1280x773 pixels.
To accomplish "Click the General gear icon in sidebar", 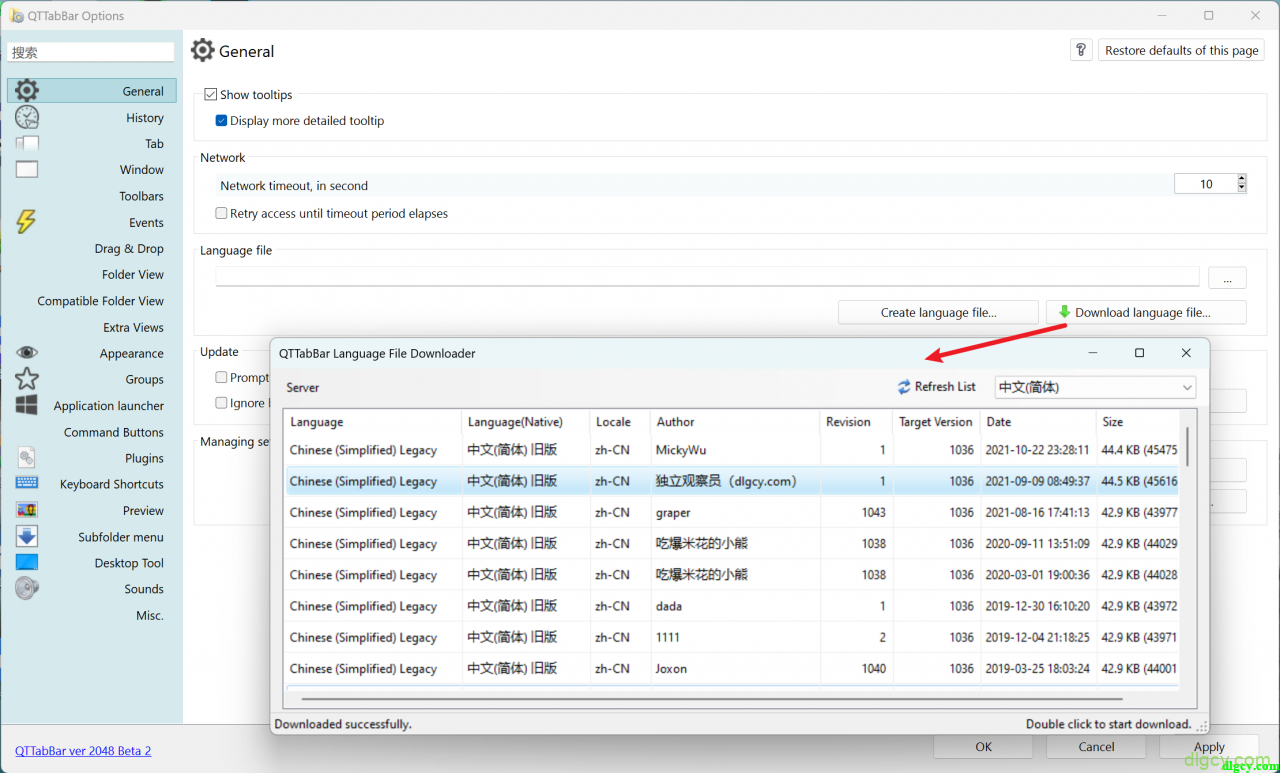I will click(27, 91).
